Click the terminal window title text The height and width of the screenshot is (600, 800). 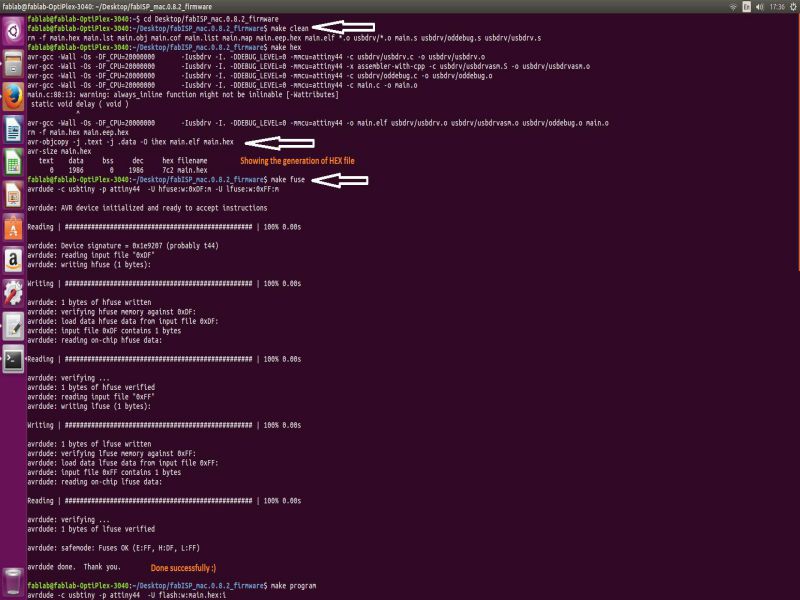pos(107,7)
